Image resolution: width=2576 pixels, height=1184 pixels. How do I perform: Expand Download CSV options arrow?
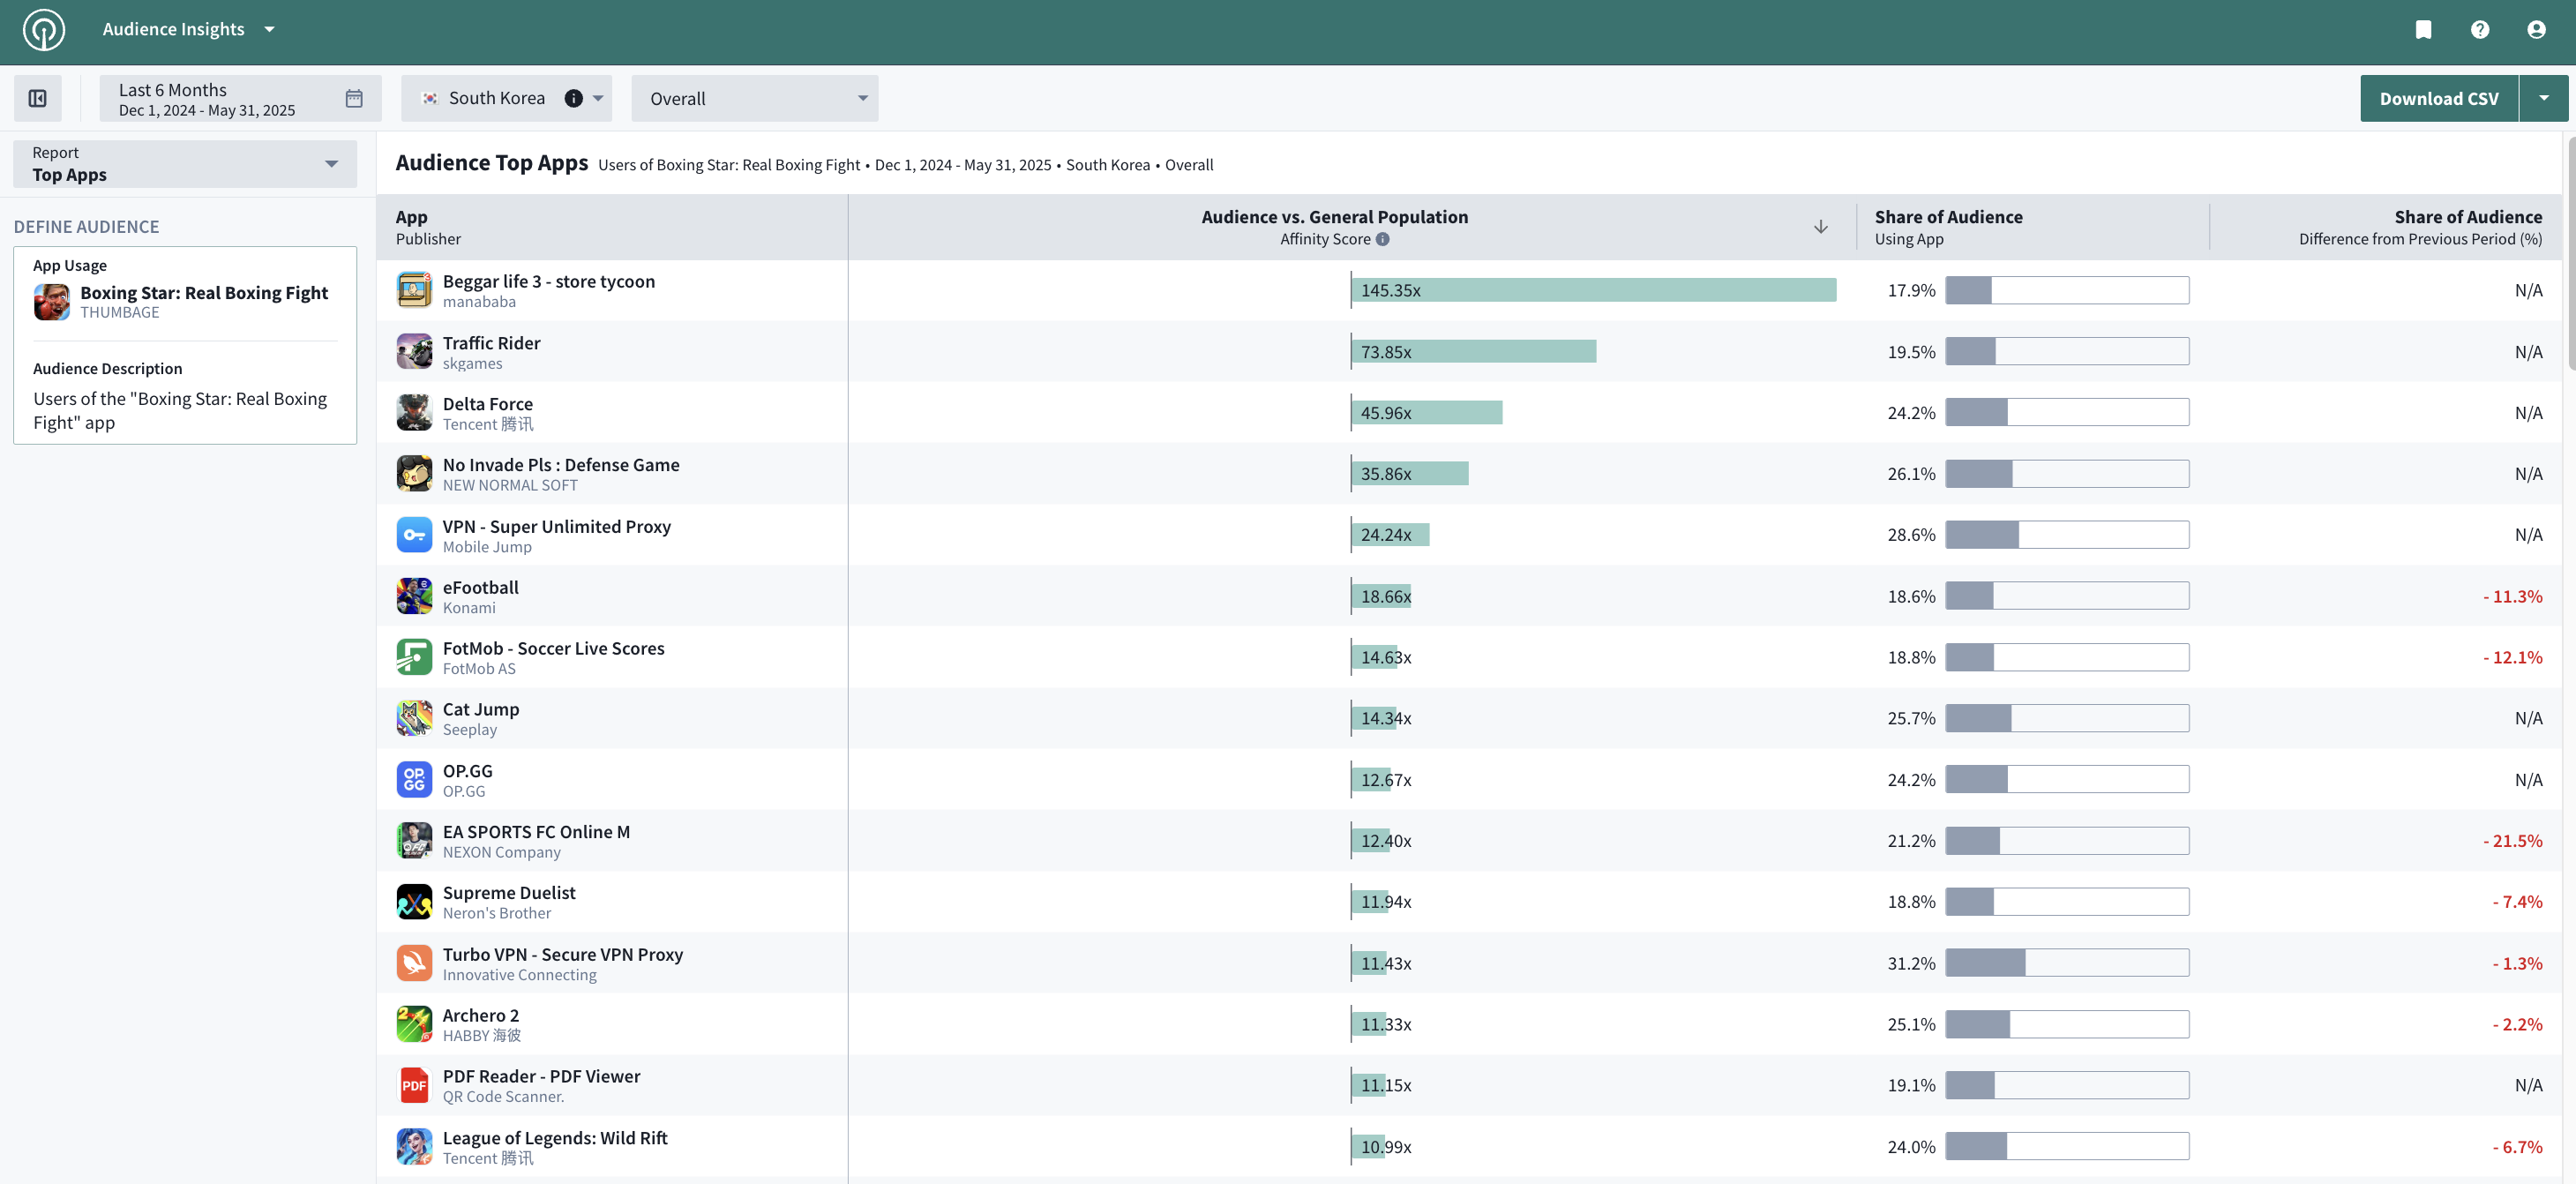coord(2543,98)
